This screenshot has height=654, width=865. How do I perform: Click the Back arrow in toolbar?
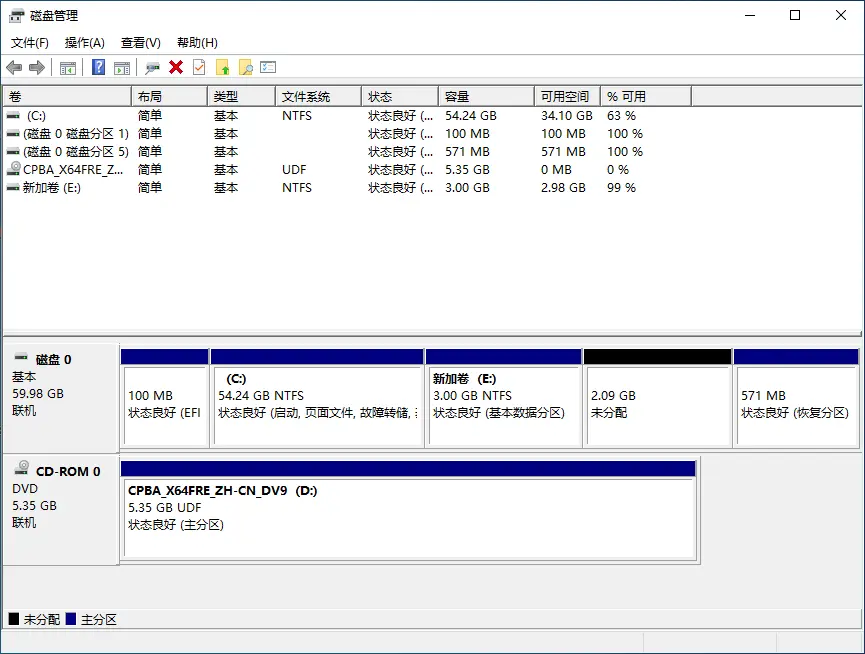click(14, 68)
